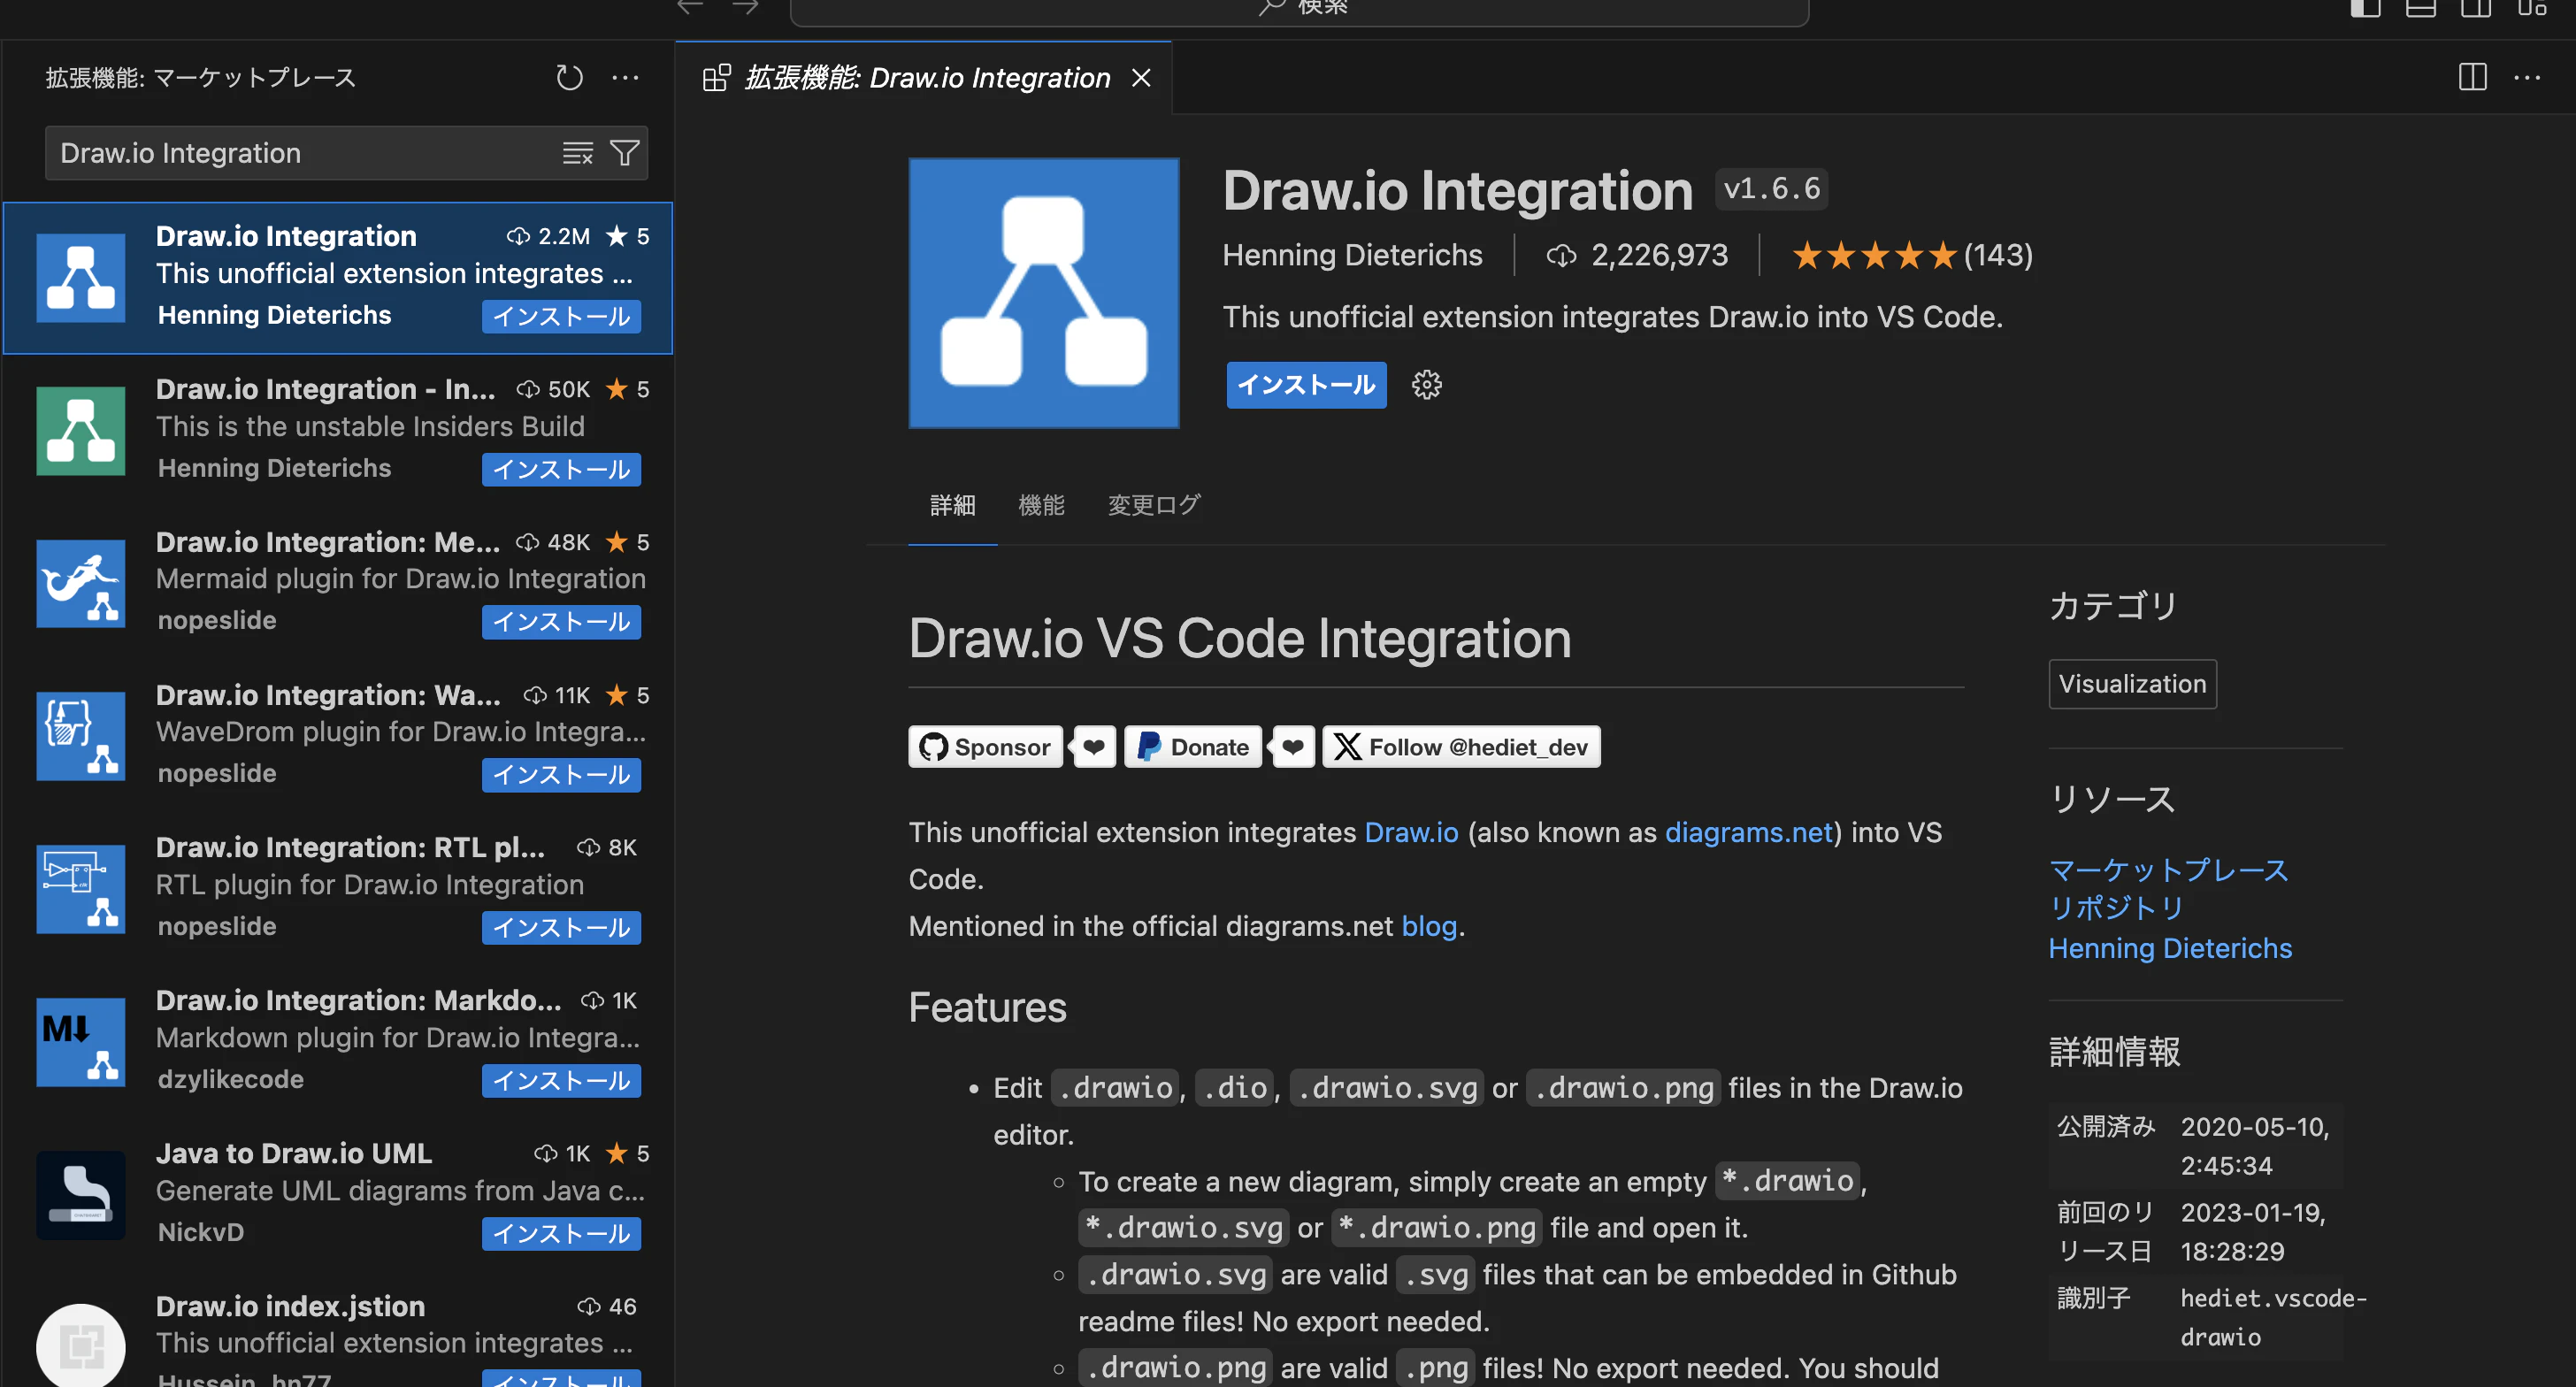Screen dimensions: 2576x1387
Task: Select the Draw.io index.jstion list title
Action: pyautogui.click(x=290, y=1306)
